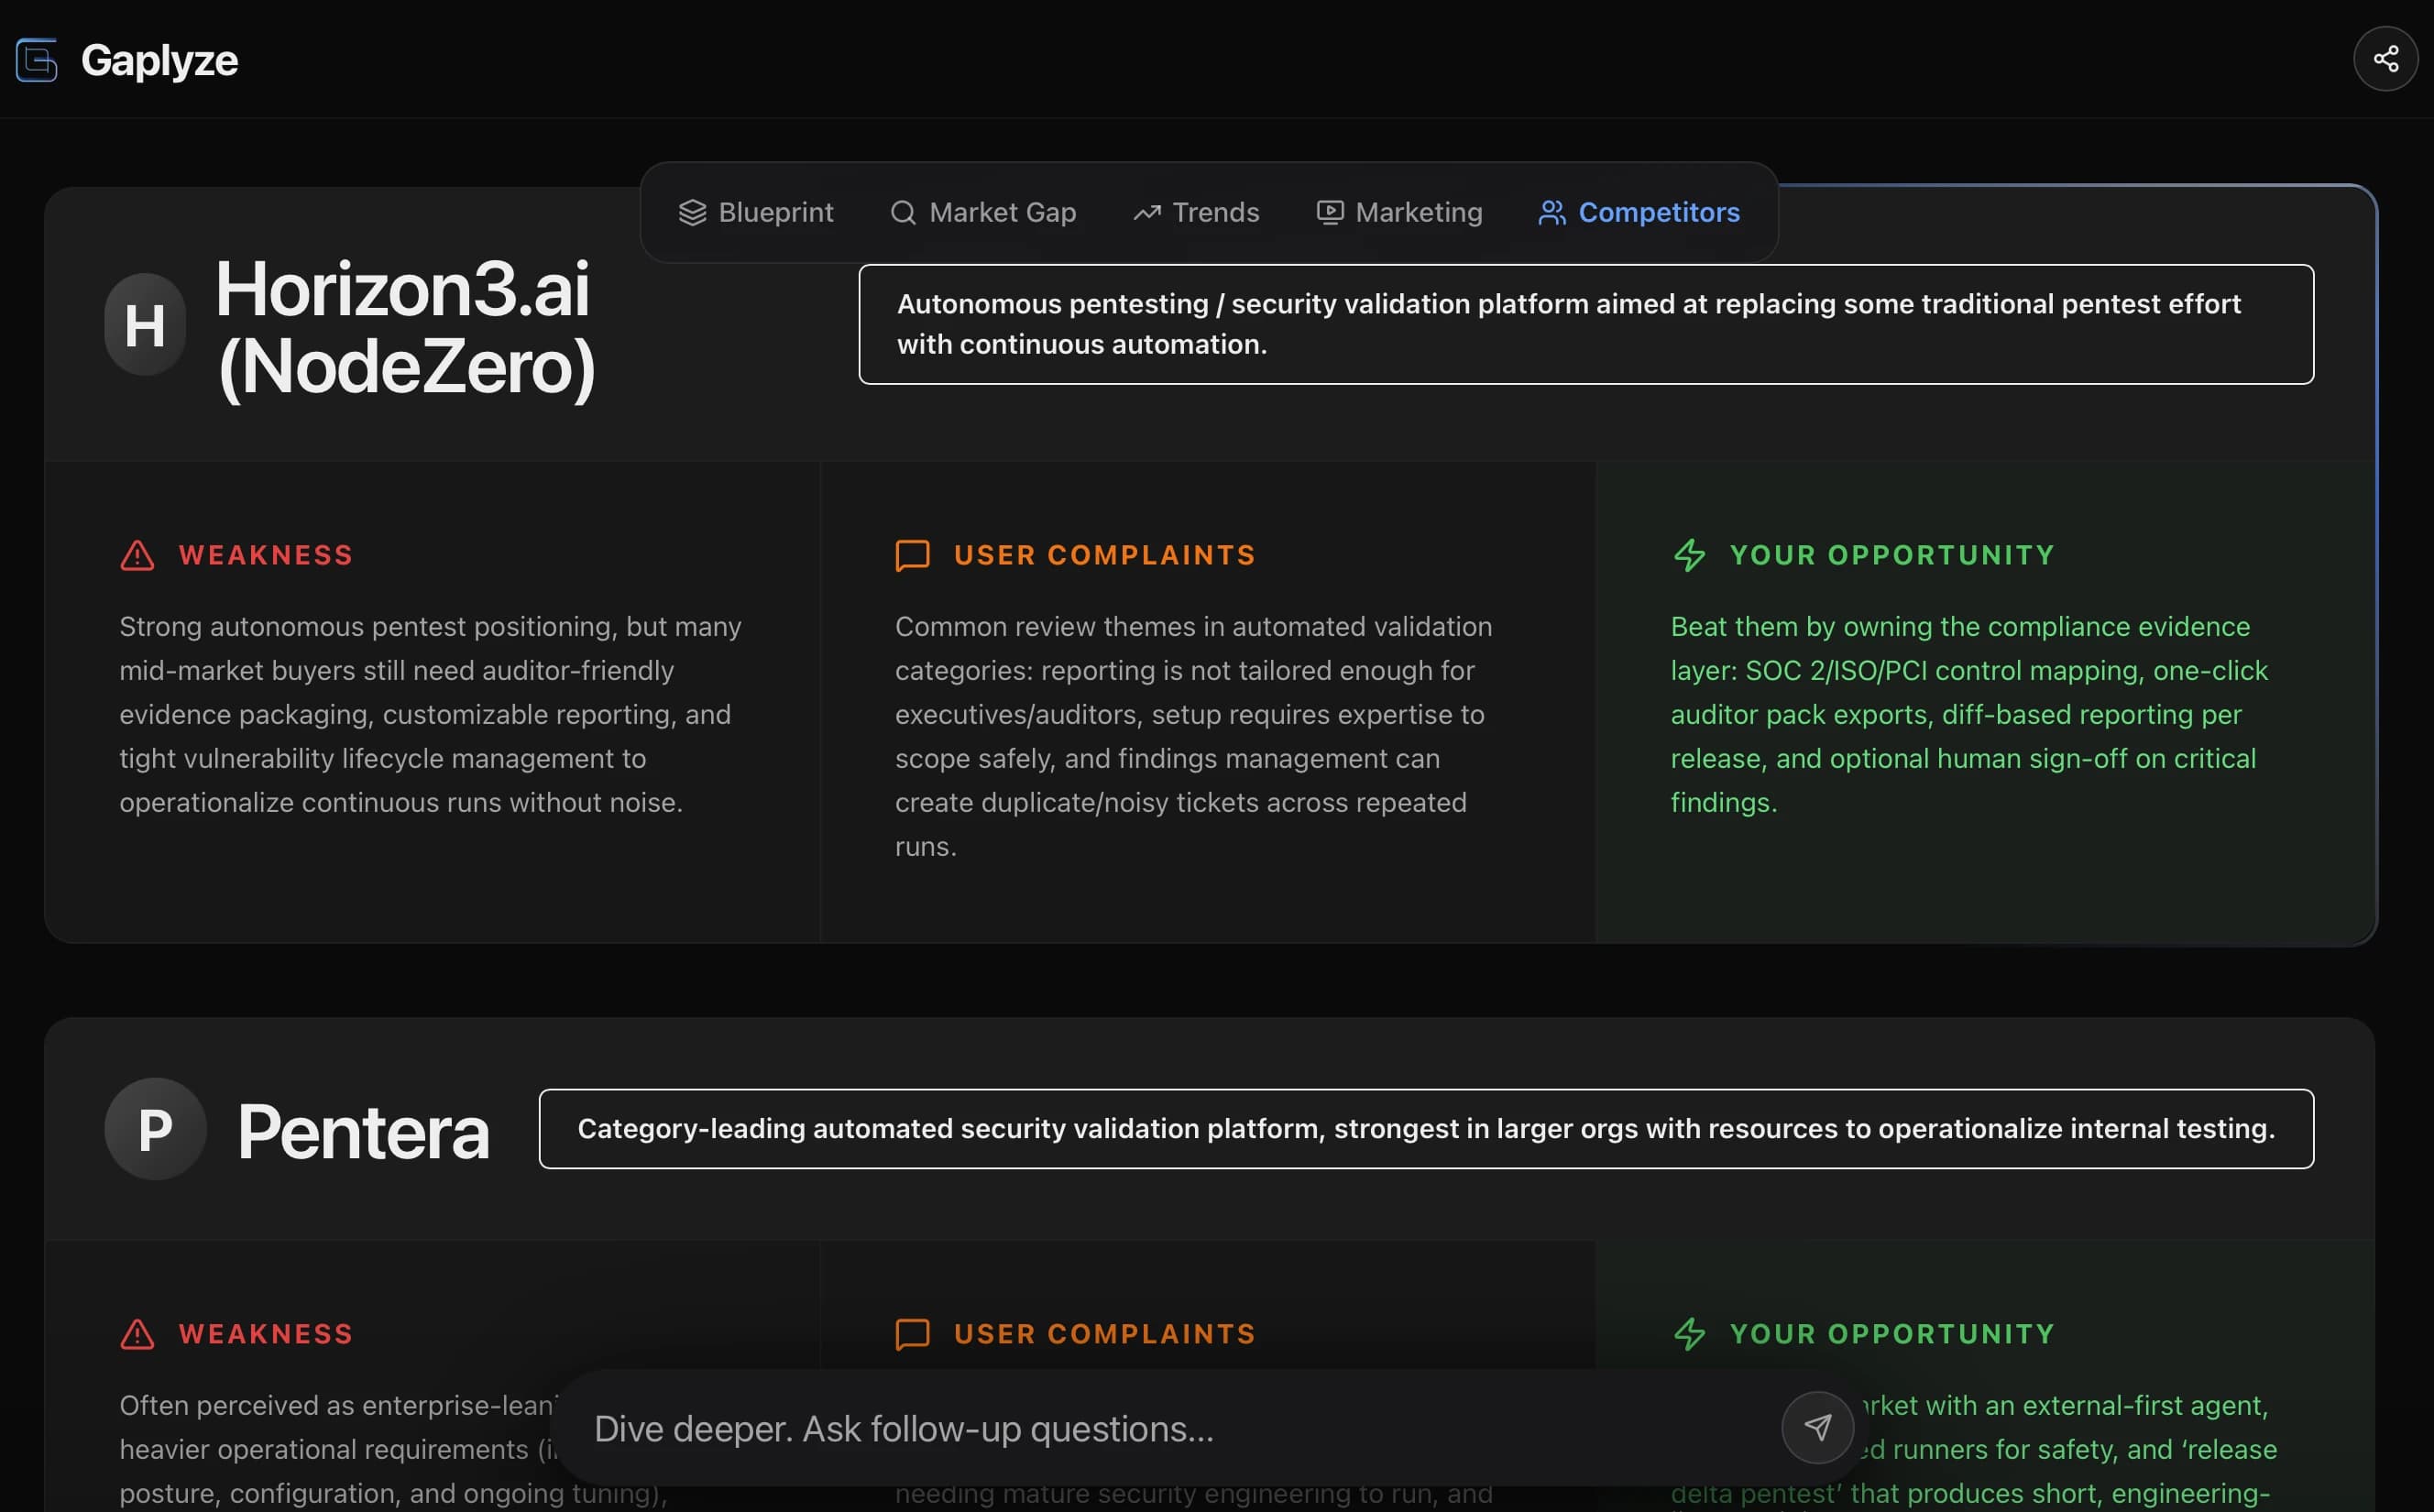Viewport: 2434px width, 1512px height.
Task: Click the P avatar for Pentera
Action: (x=155, y=1128)
